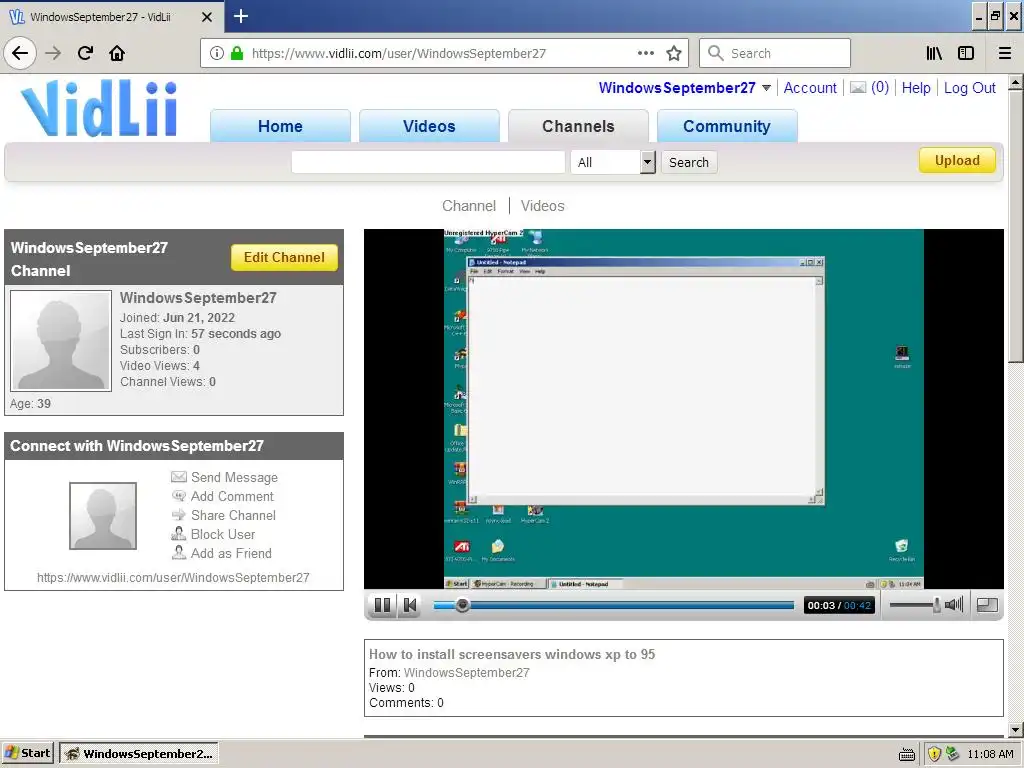The image size is (1024, 768).
Task: Open the page actions three-dot menu
Action: coord(646,53)
